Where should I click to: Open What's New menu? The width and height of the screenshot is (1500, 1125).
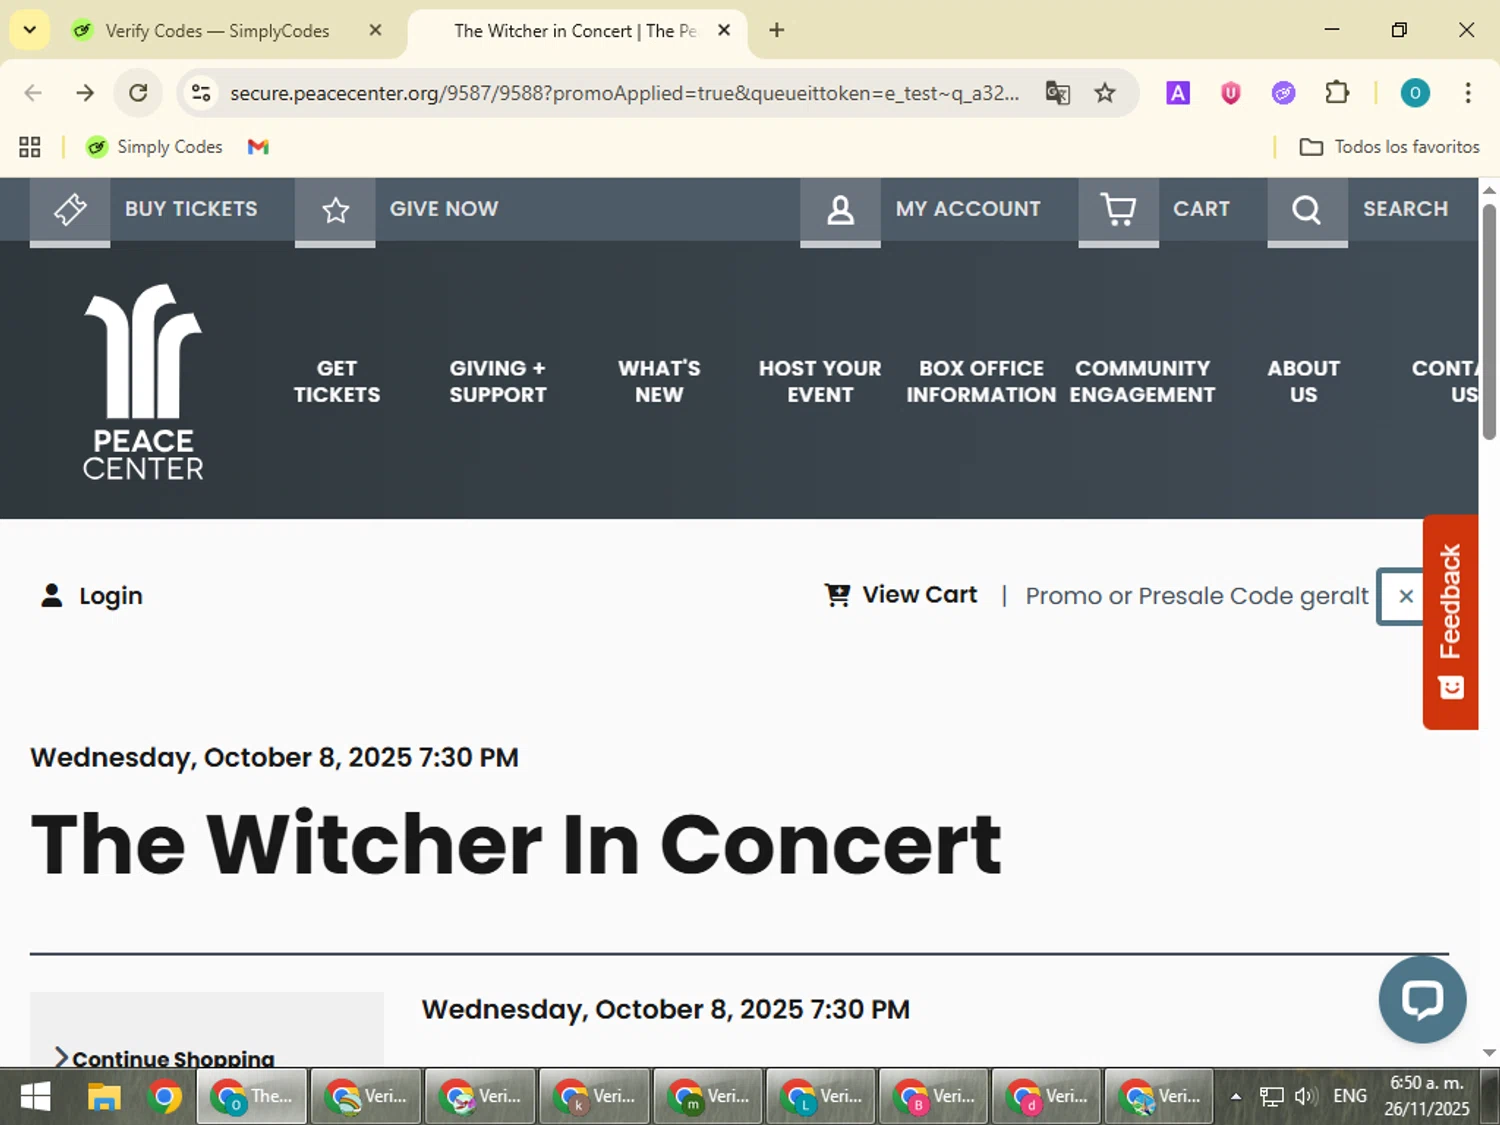point(659,381)
